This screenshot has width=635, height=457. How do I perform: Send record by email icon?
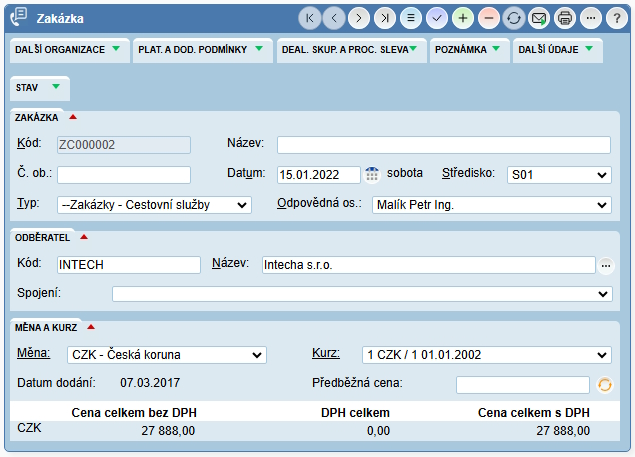(539, 18)
